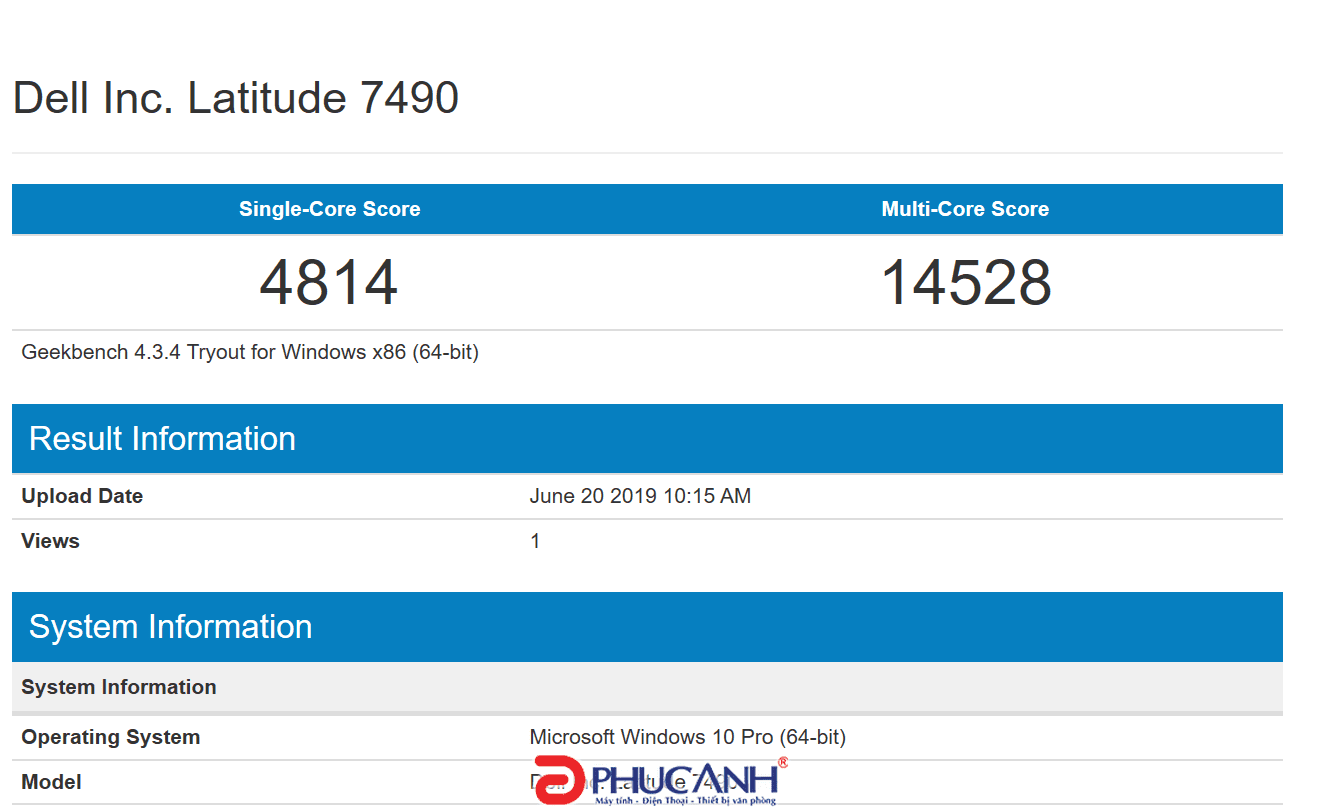
Task: Click the Views label
Action: (50, 541)
